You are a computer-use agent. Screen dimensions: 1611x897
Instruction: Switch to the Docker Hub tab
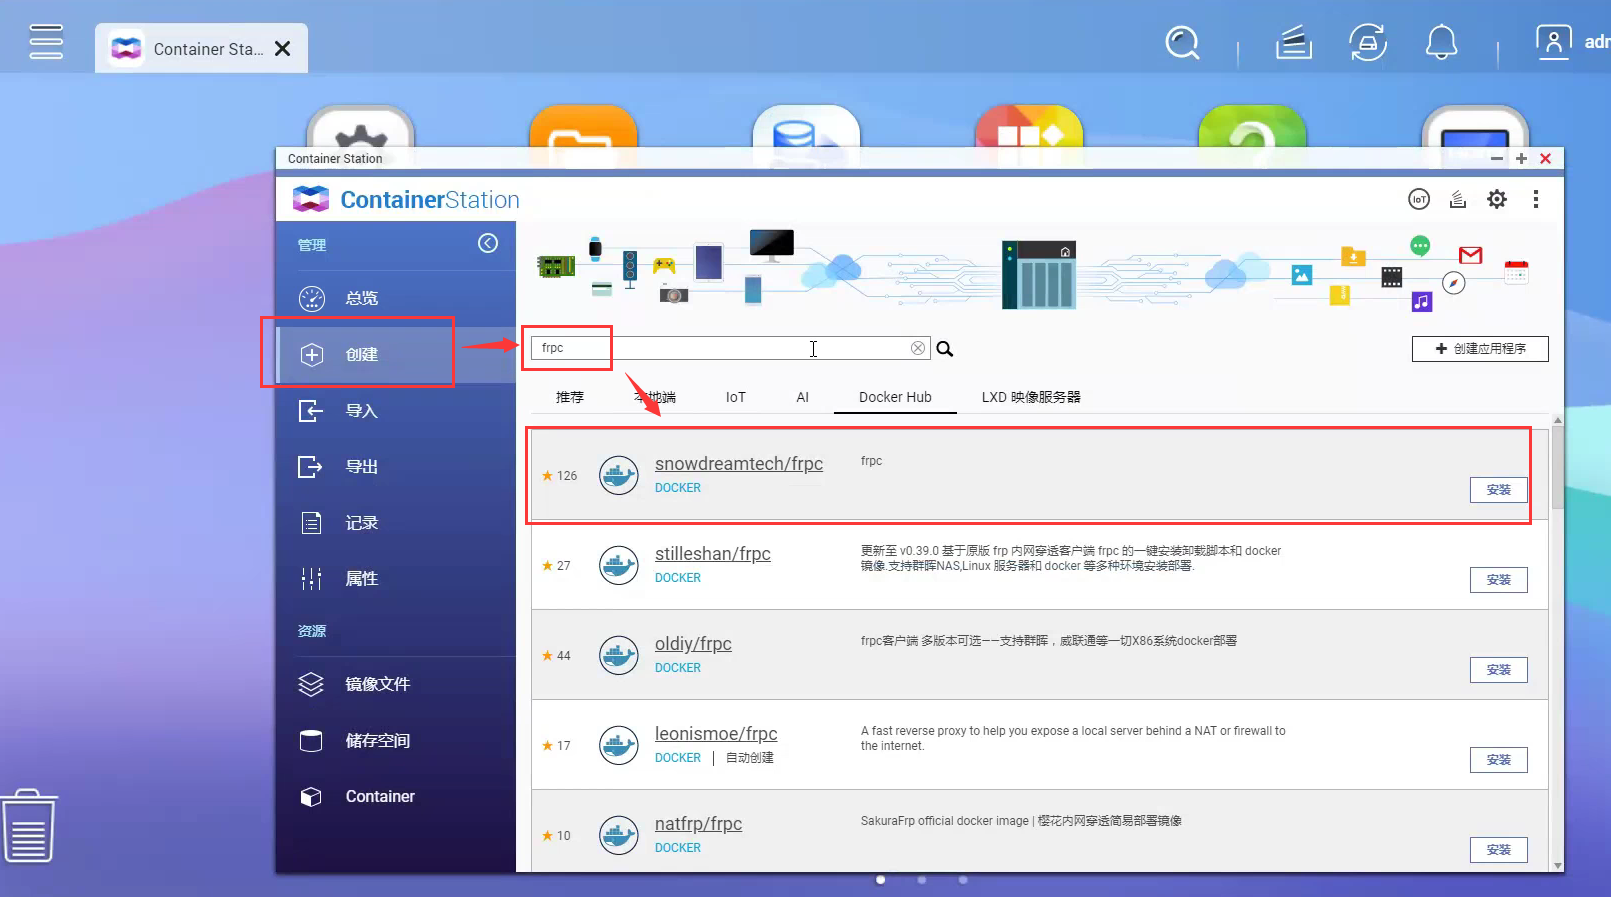[x=895, y=397]
